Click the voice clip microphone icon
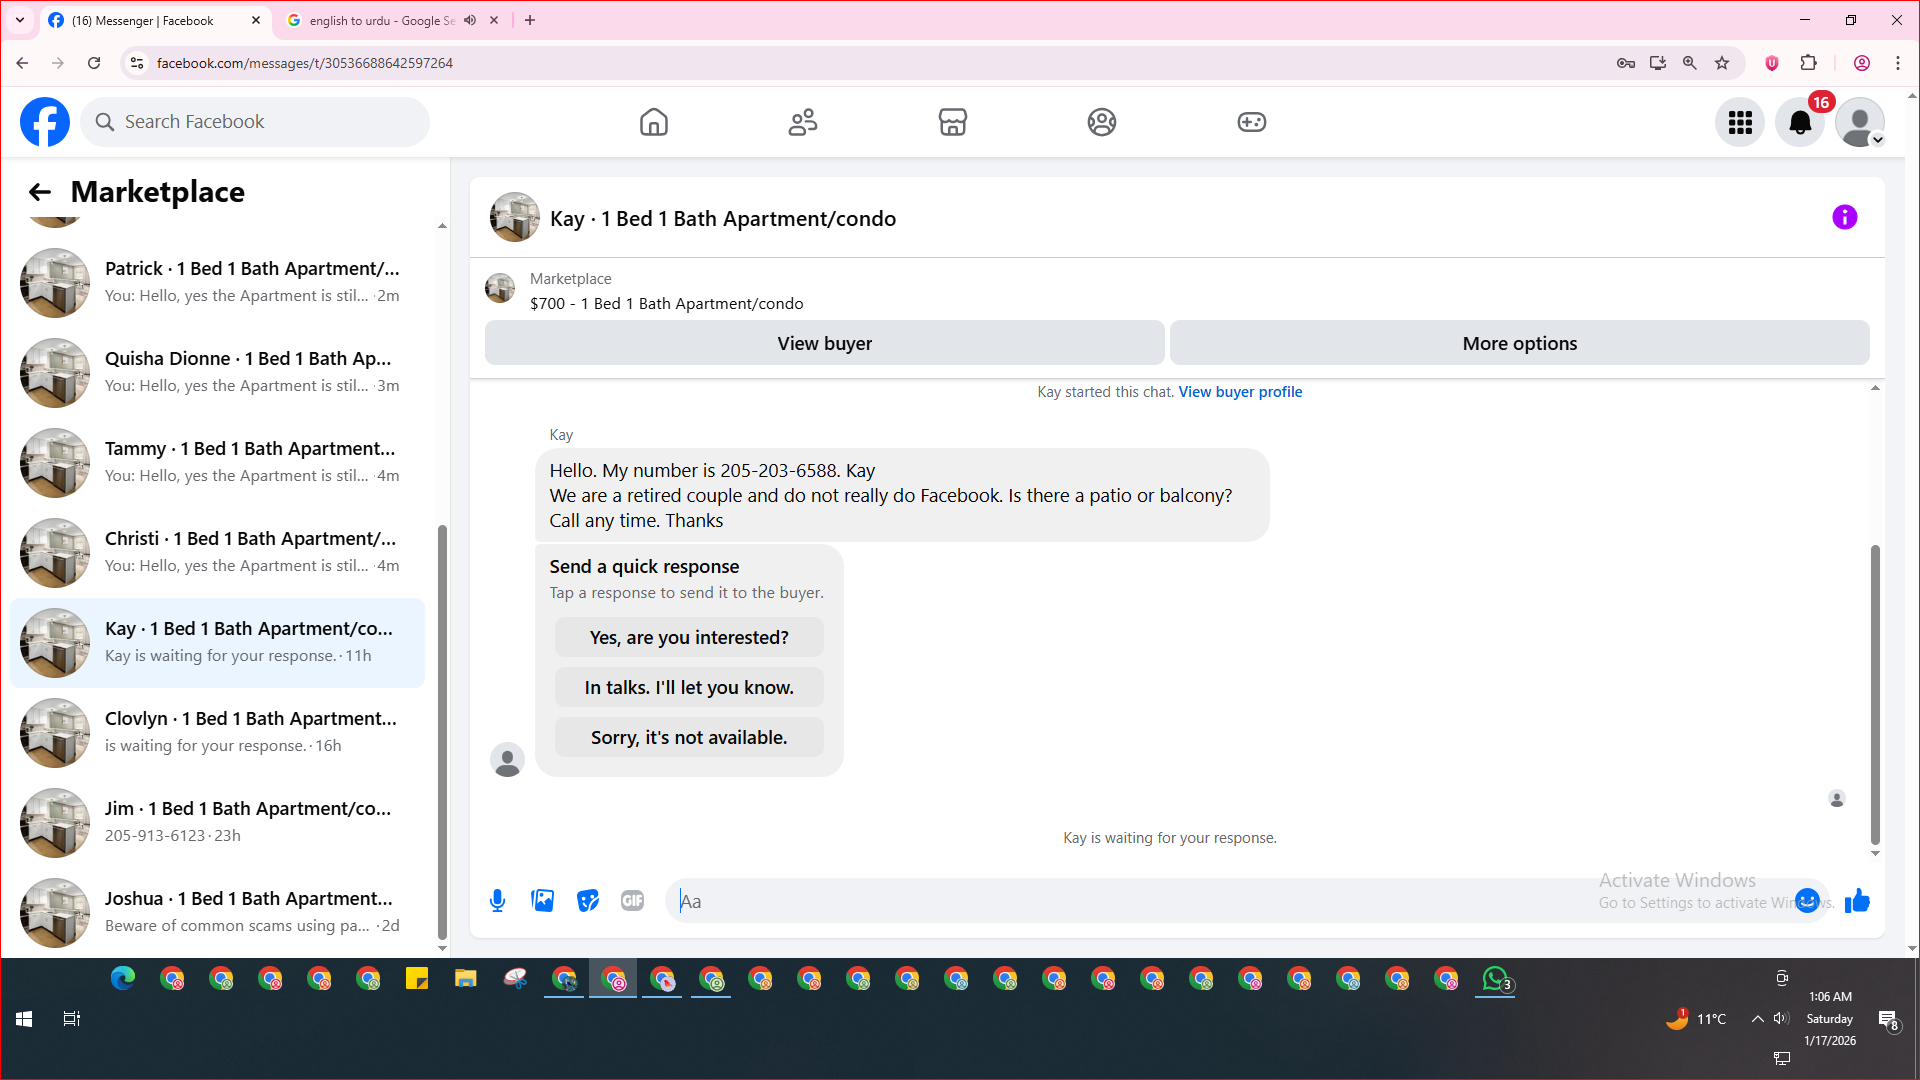1920x1080 pixels. [x=497, y=901]
